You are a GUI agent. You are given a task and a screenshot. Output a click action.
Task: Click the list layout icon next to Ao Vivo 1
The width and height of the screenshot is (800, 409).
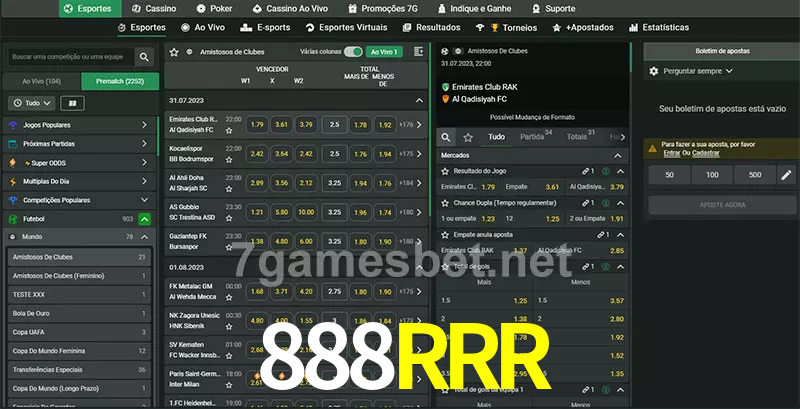[418, 52]
